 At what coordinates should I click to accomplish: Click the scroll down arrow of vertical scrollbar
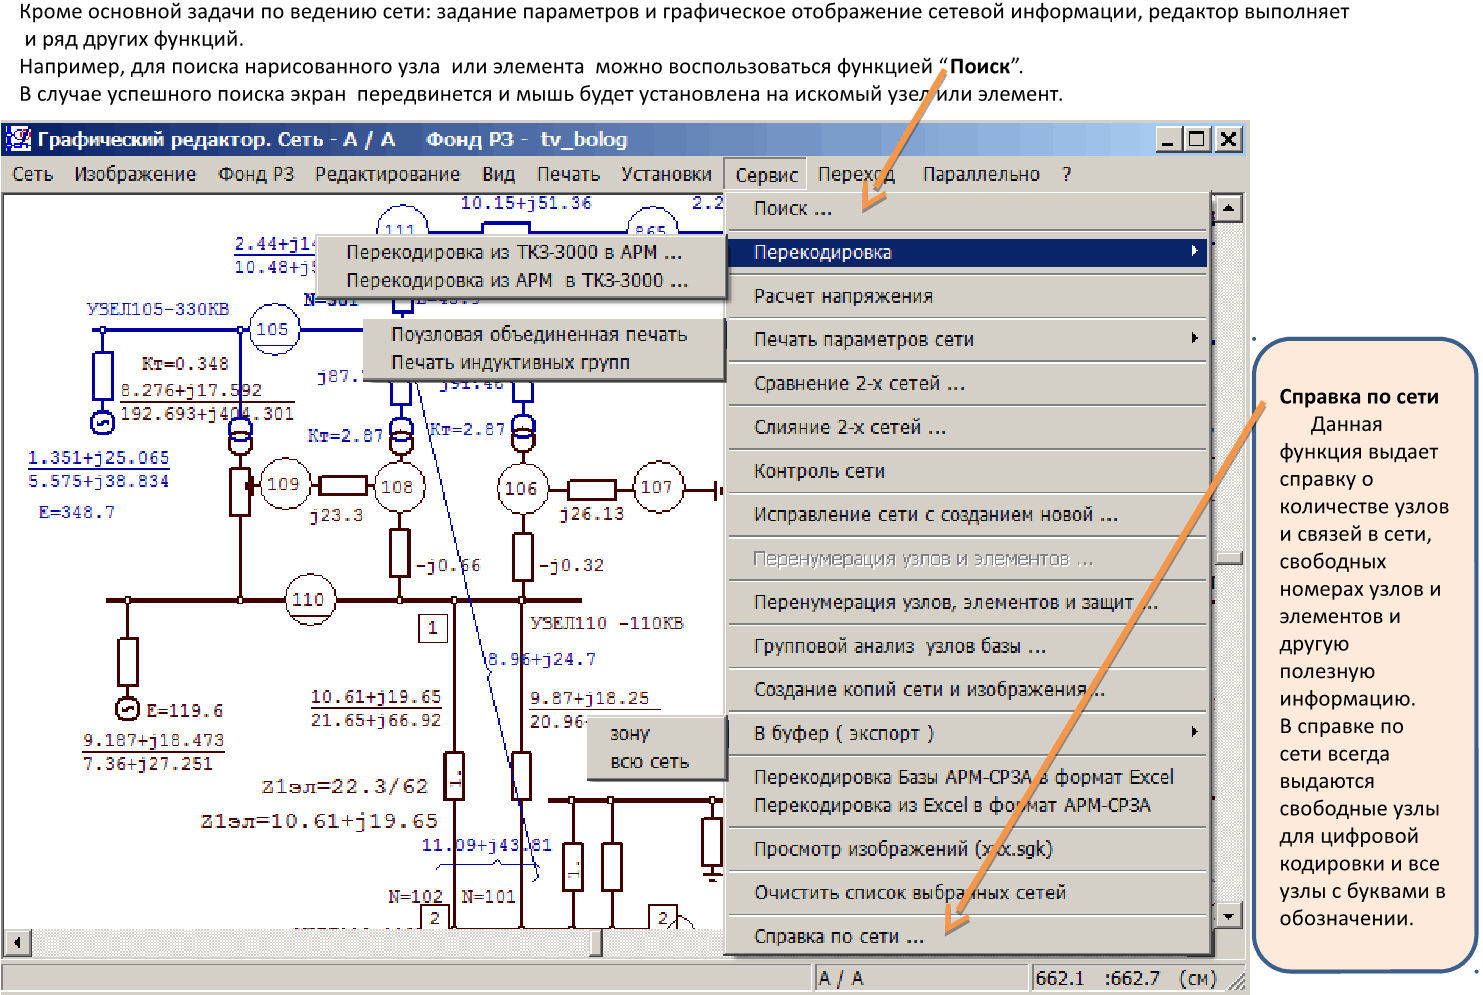pyautogui.click(x=1228, y=914)
